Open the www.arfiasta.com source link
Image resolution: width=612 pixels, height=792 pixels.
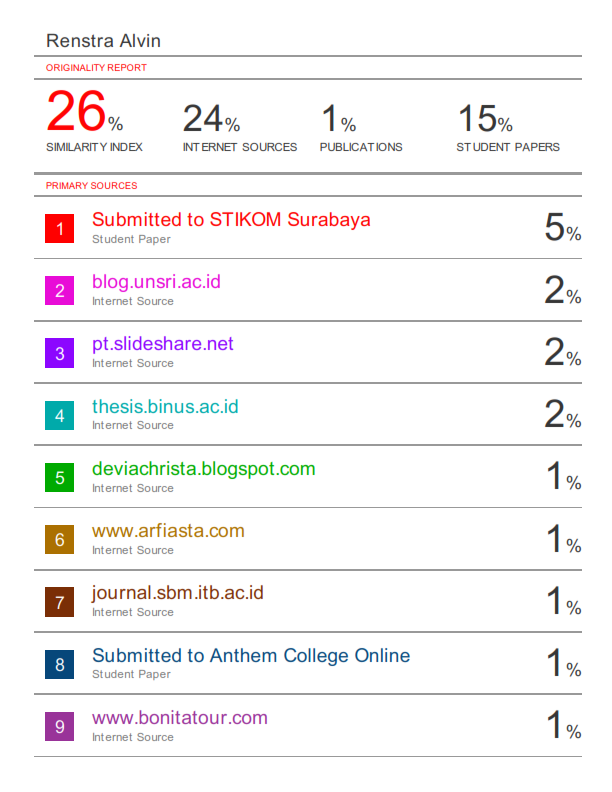point(168,531)
